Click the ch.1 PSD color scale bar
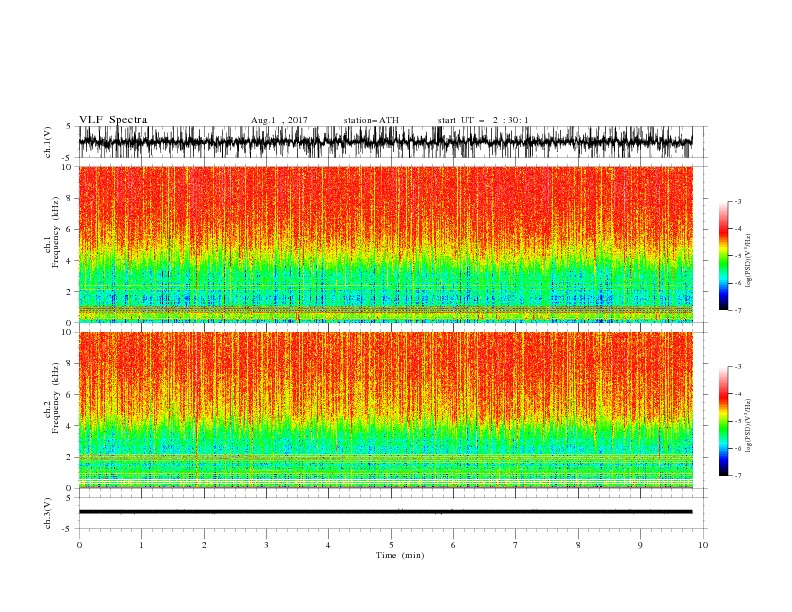Viewport: 792px width, 612px height. (x=723, y=256)
